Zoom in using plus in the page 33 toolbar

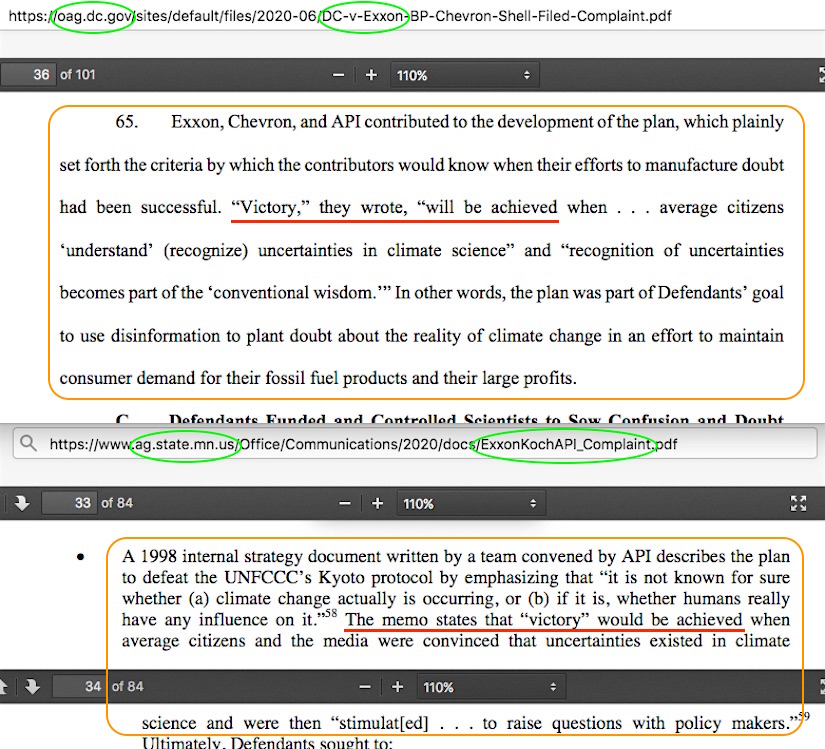(x=377, y=503)
